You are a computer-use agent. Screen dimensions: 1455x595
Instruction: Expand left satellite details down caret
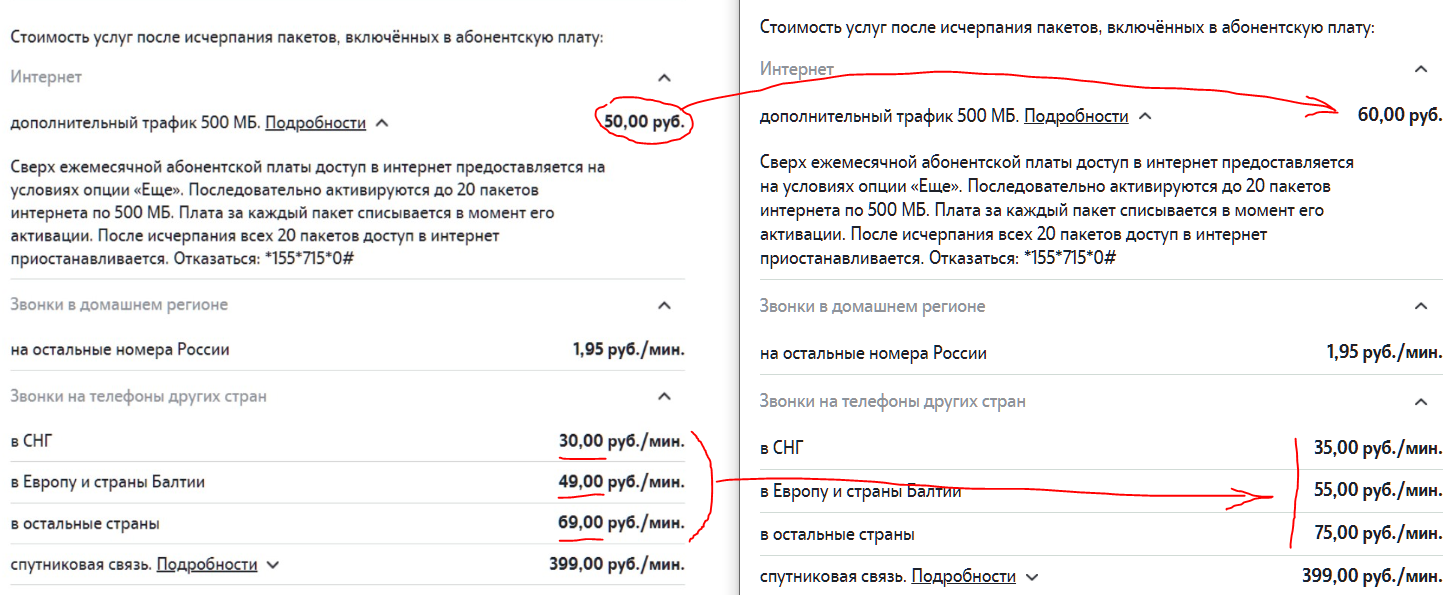273,565
